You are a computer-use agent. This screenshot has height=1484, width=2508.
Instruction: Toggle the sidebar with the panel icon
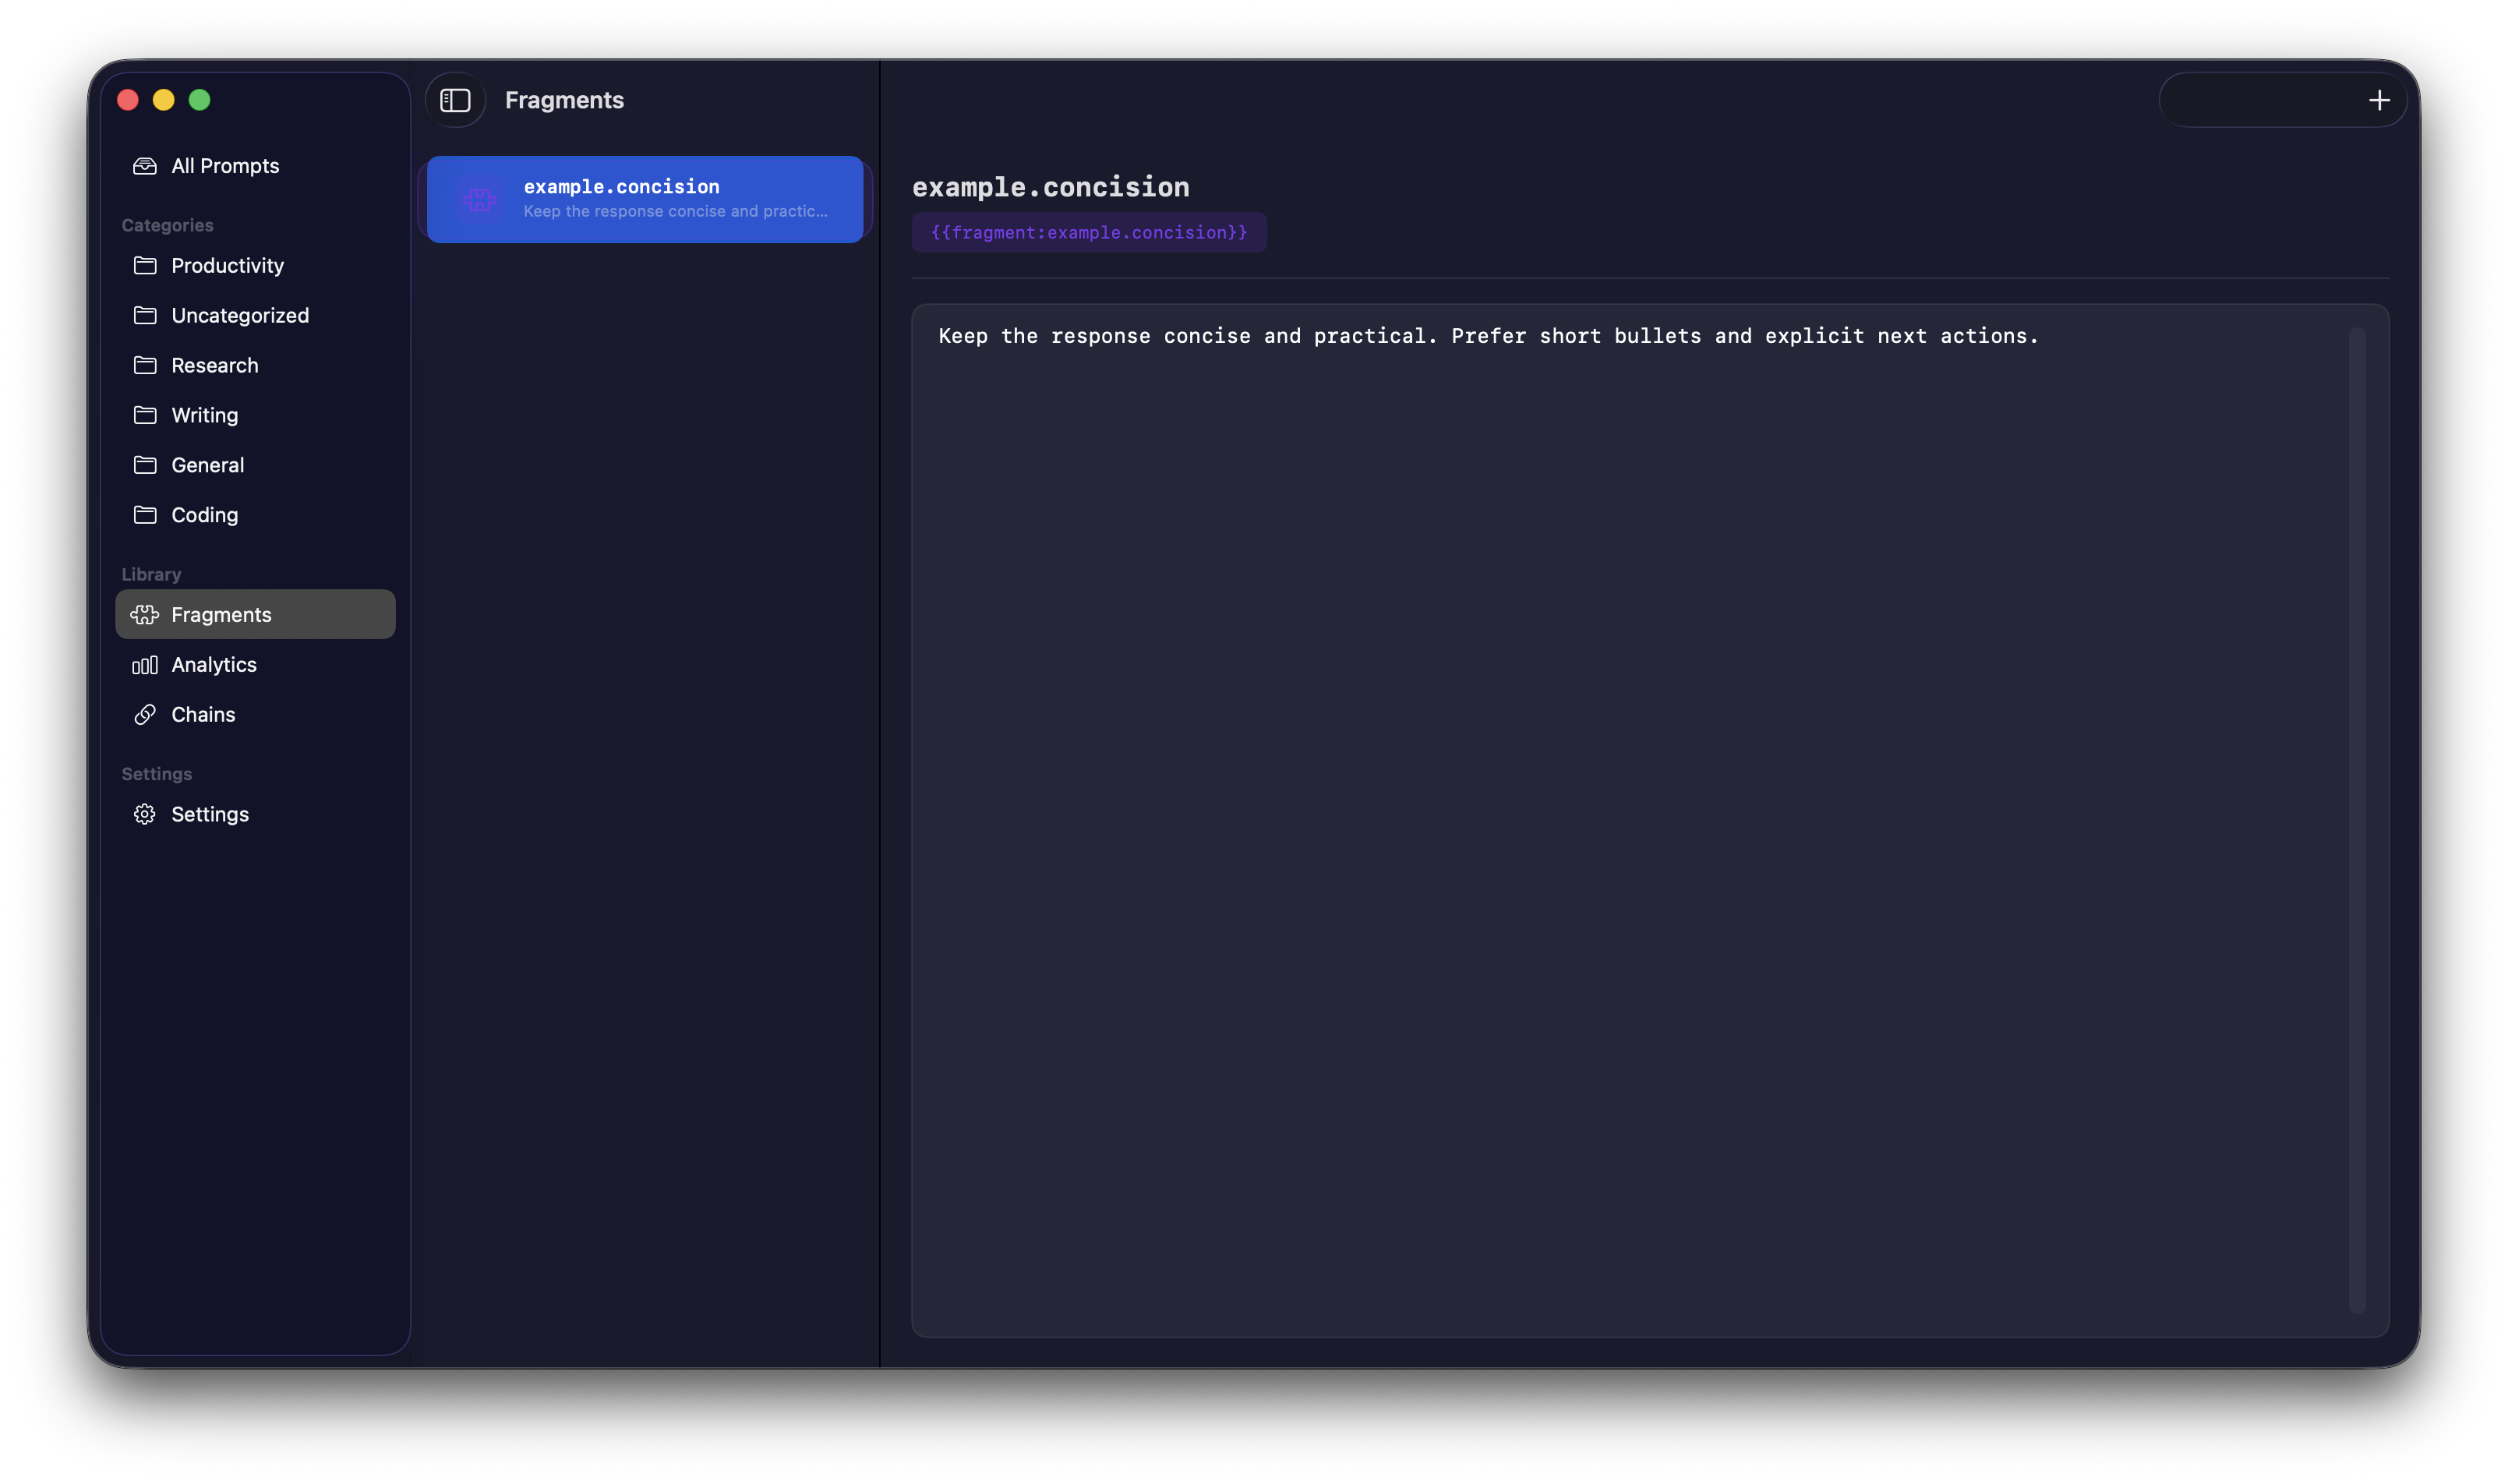(456, 100)
